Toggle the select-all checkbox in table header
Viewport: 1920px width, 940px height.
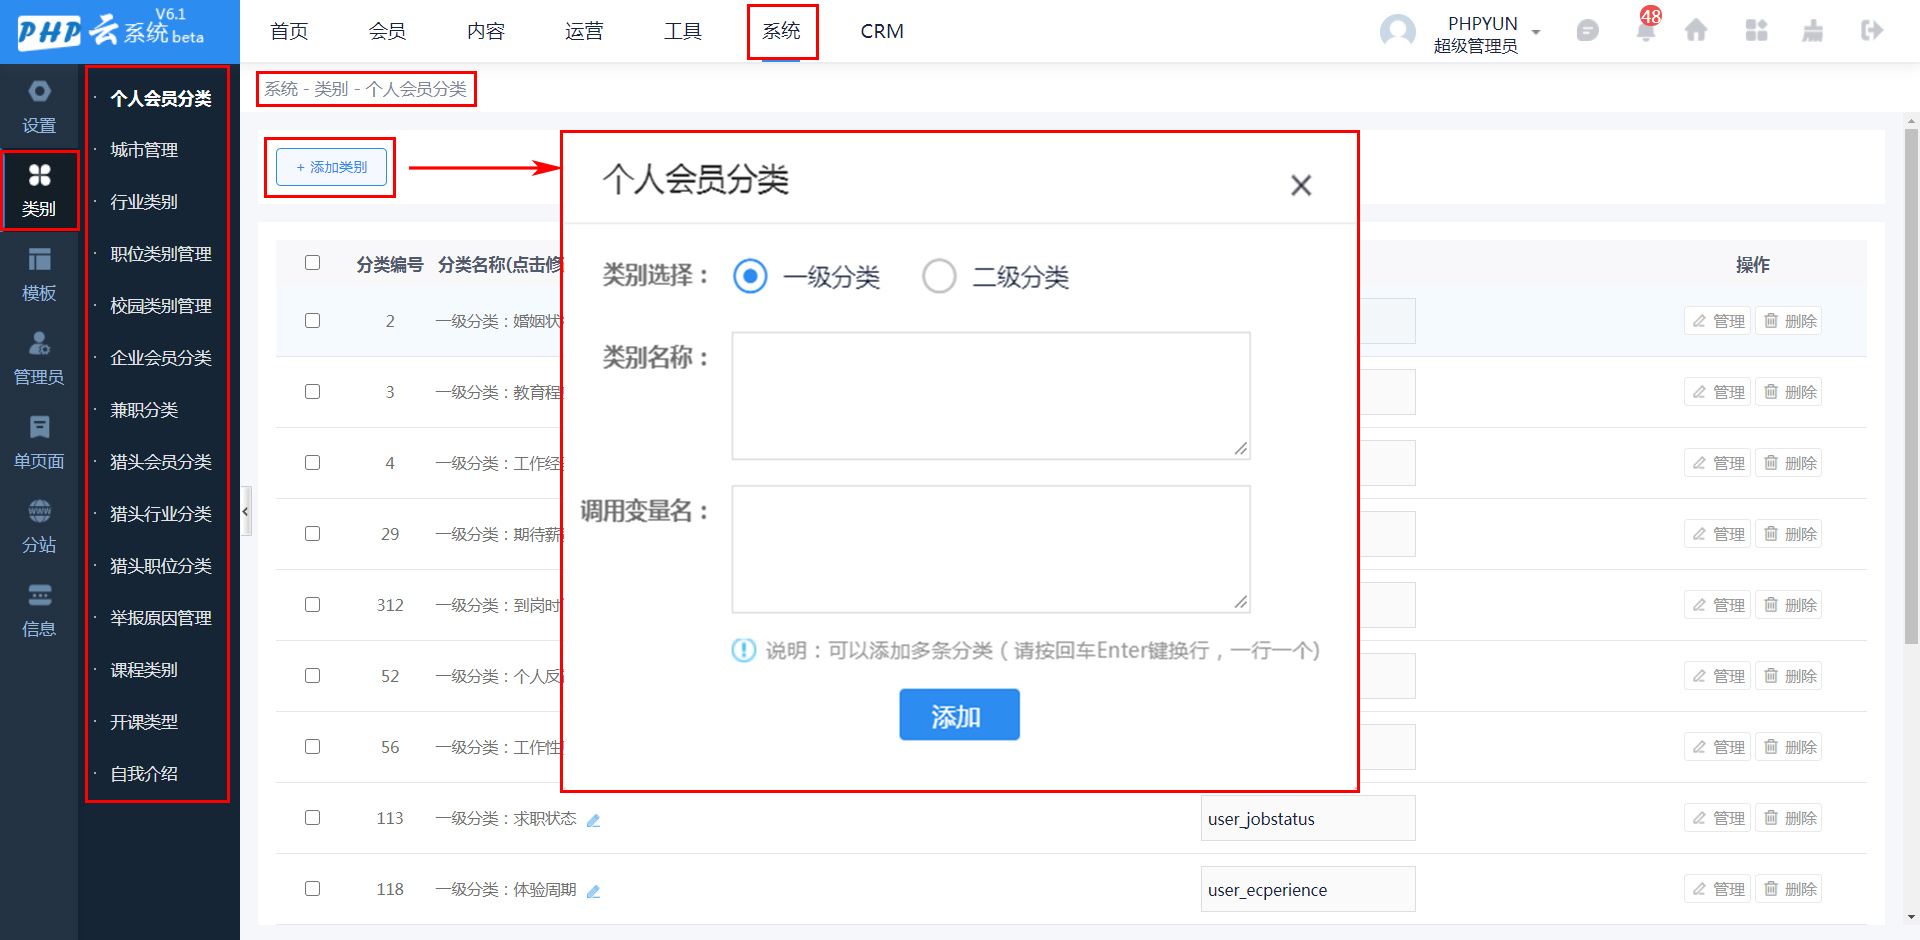tap(312, 263)
